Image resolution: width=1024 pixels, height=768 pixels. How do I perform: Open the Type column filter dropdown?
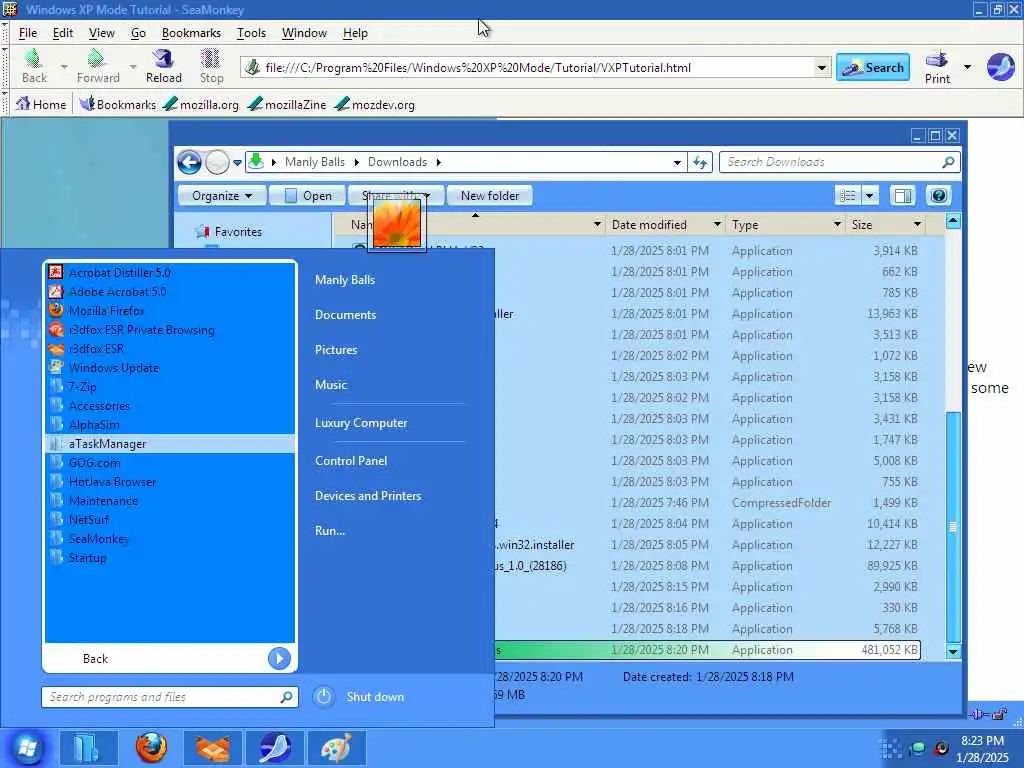point(837,225)
